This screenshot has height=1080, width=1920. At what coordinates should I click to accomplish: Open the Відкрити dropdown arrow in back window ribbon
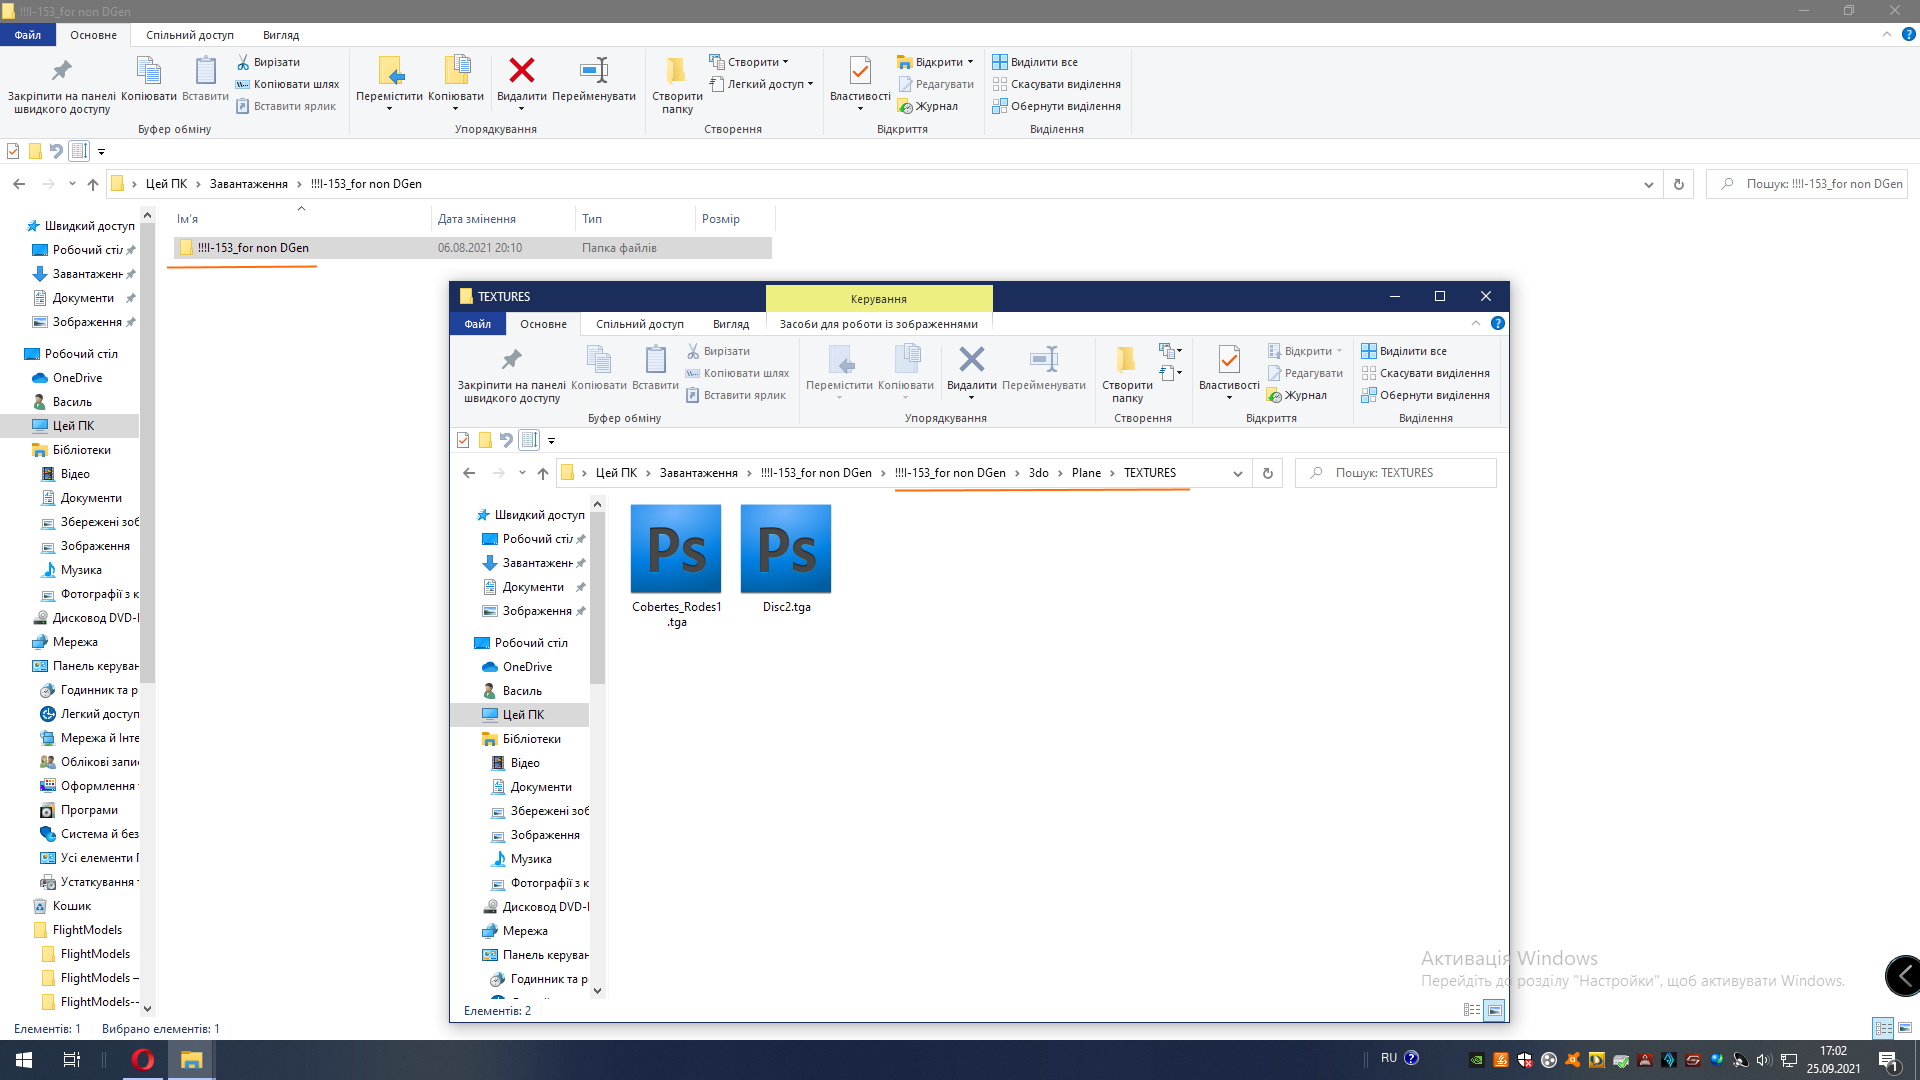click(x=970, y=62)
